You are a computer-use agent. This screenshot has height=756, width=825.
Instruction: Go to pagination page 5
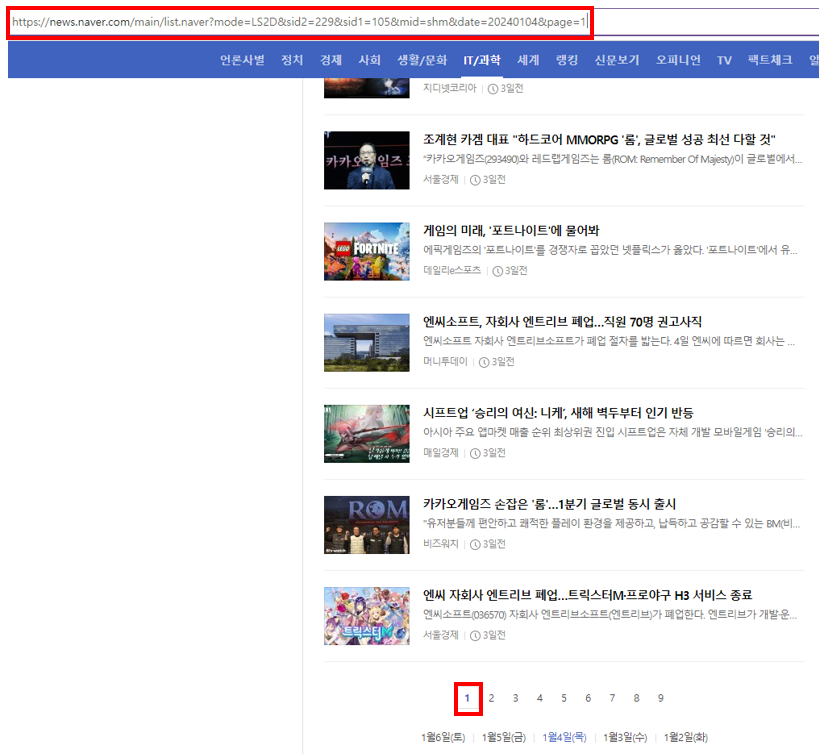[x=564, y=698]
